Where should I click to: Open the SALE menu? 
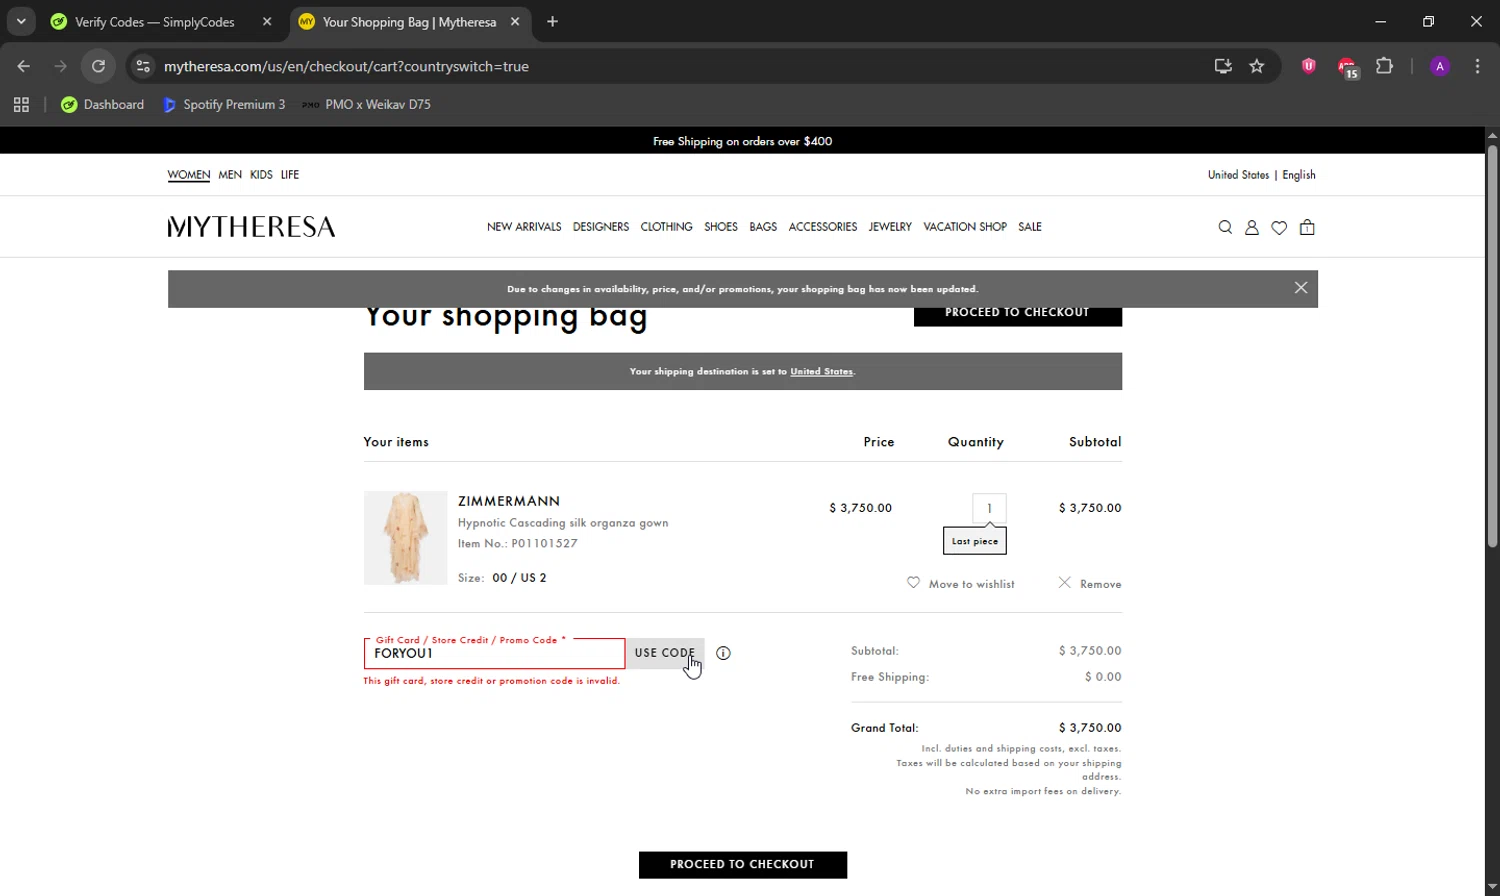click(1030, 227)
